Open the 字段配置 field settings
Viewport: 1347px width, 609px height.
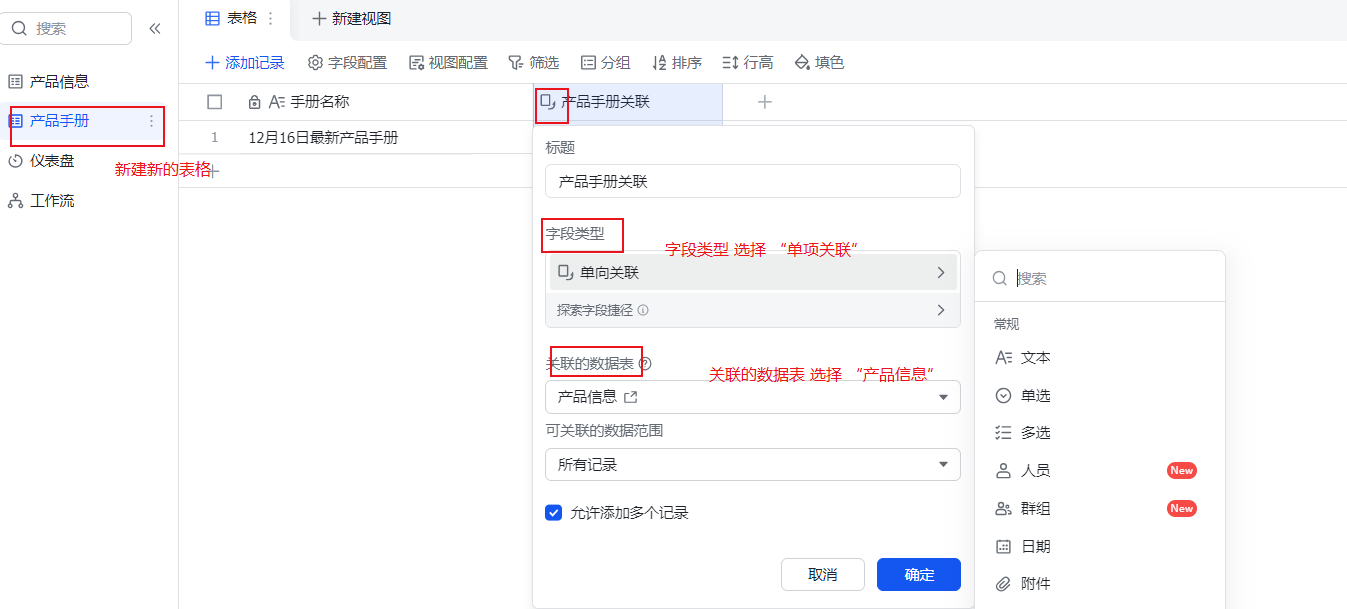pos(347,63)
